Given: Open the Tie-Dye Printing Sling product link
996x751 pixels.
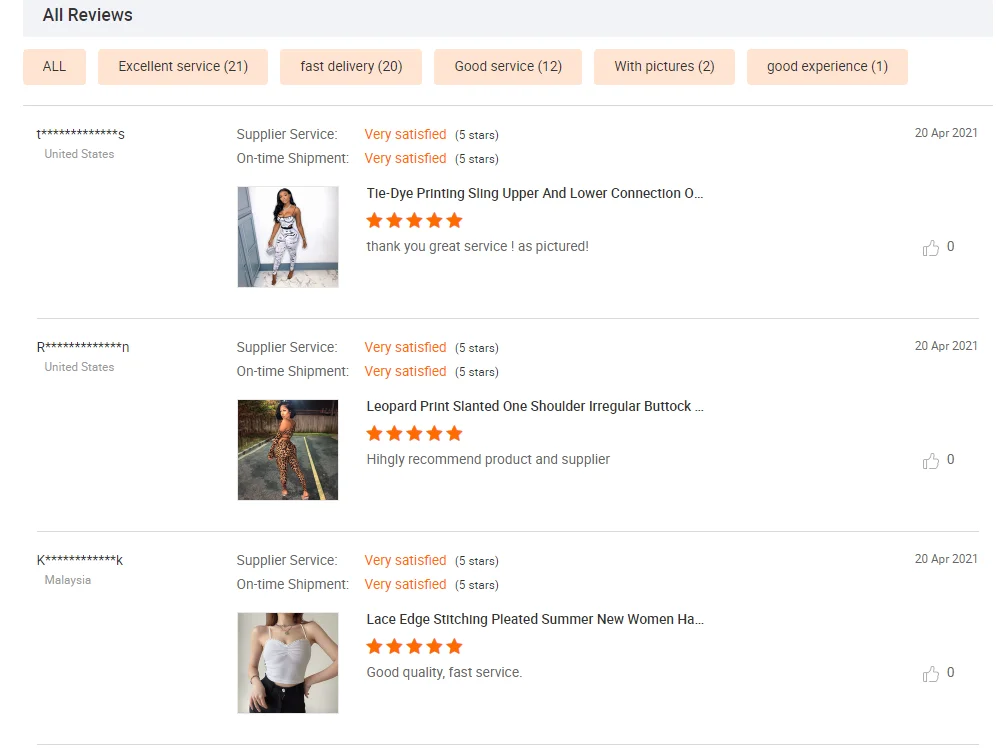Looking at the screenshot, I should click(x=534, y=193).
